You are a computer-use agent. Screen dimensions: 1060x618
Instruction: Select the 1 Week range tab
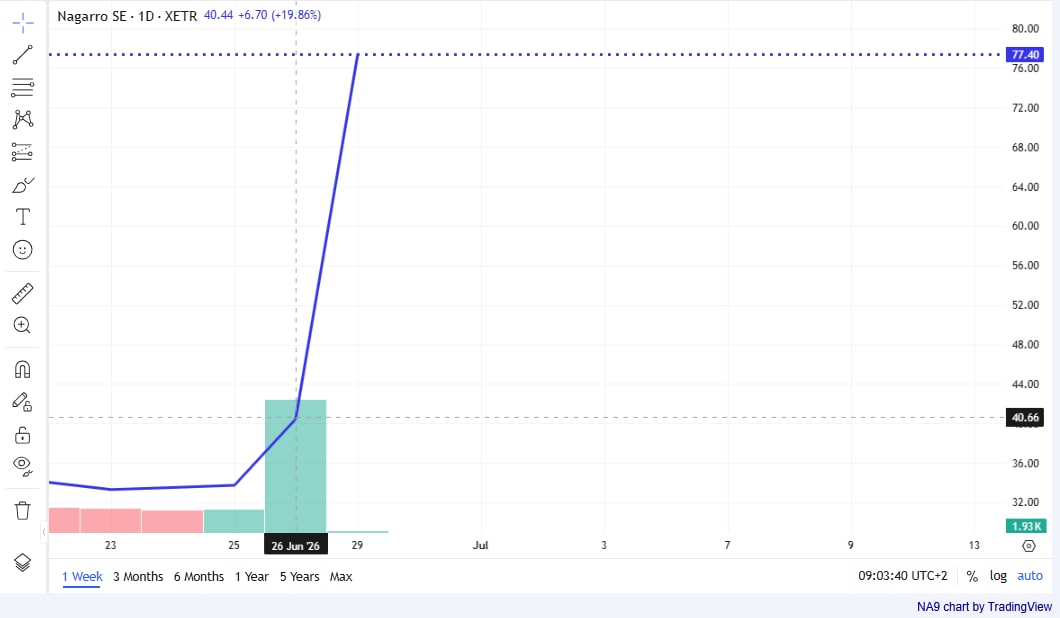pos(82,577)
